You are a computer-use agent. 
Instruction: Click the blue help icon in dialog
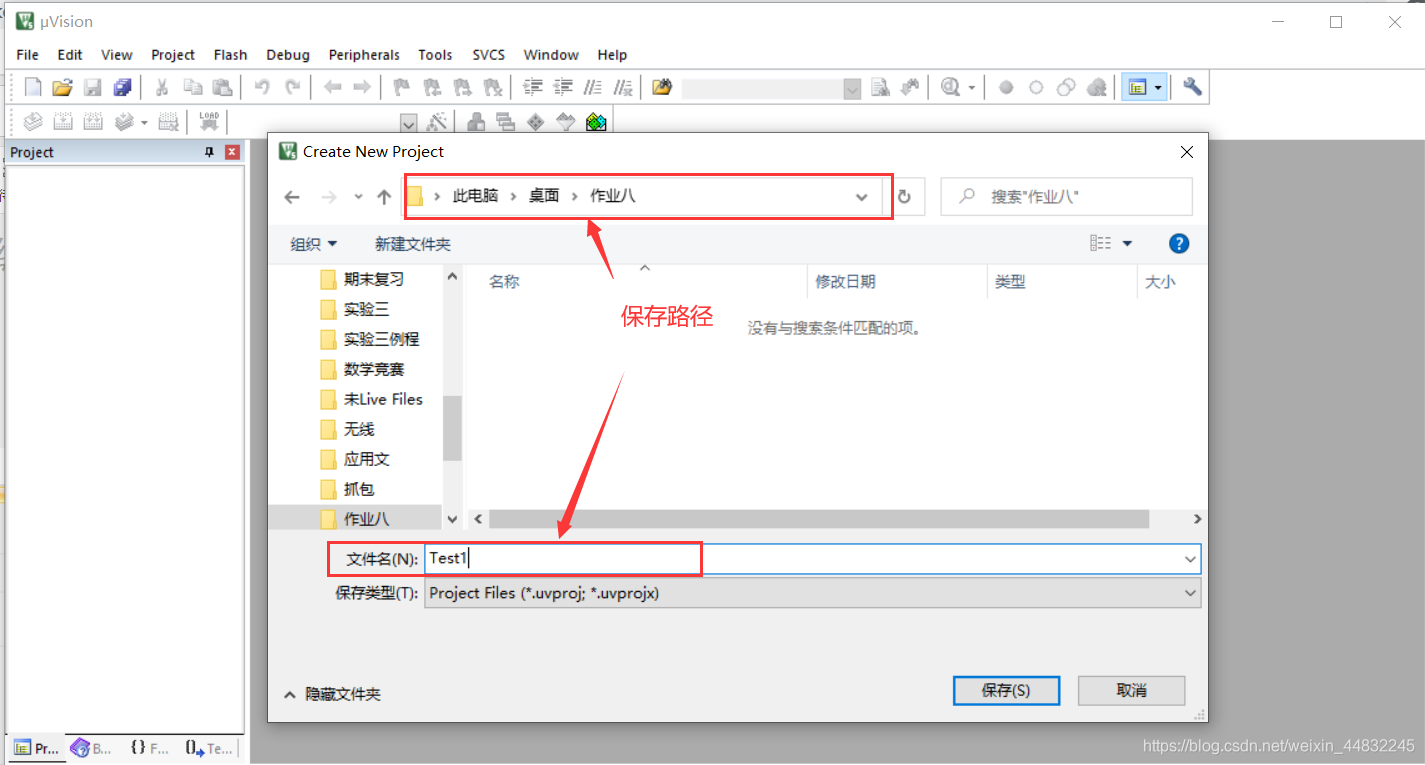click(1179, 243)
